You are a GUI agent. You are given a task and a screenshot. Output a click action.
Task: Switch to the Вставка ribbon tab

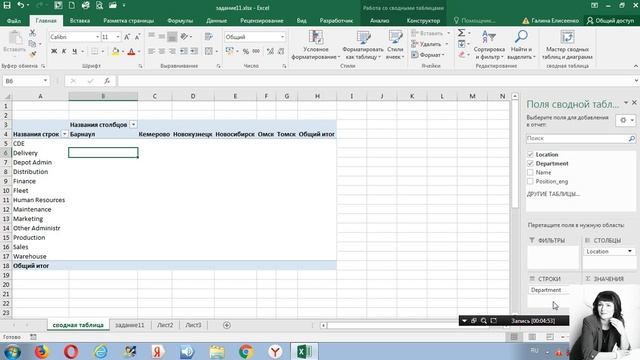[x=80, y=20]
